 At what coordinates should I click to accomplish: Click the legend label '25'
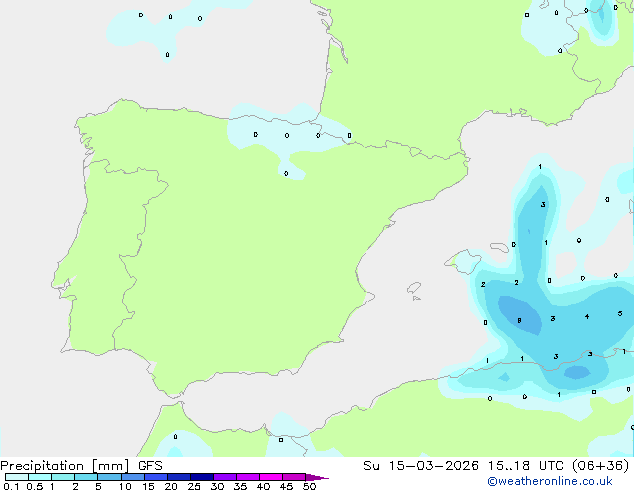point(194,486)
